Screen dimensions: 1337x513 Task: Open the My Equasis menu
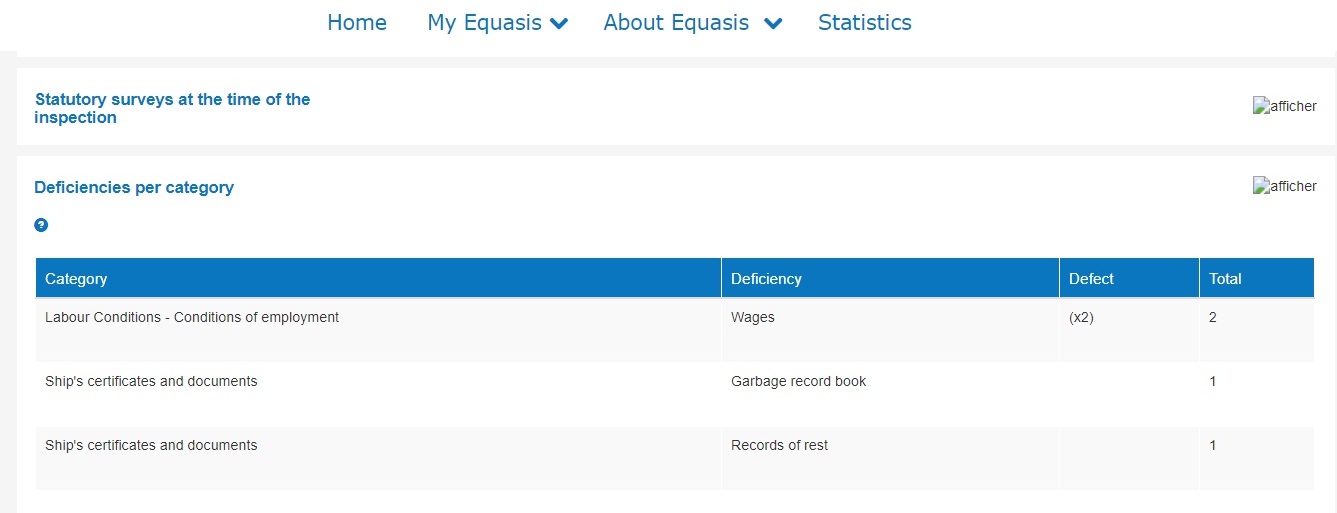click(484, 22)
